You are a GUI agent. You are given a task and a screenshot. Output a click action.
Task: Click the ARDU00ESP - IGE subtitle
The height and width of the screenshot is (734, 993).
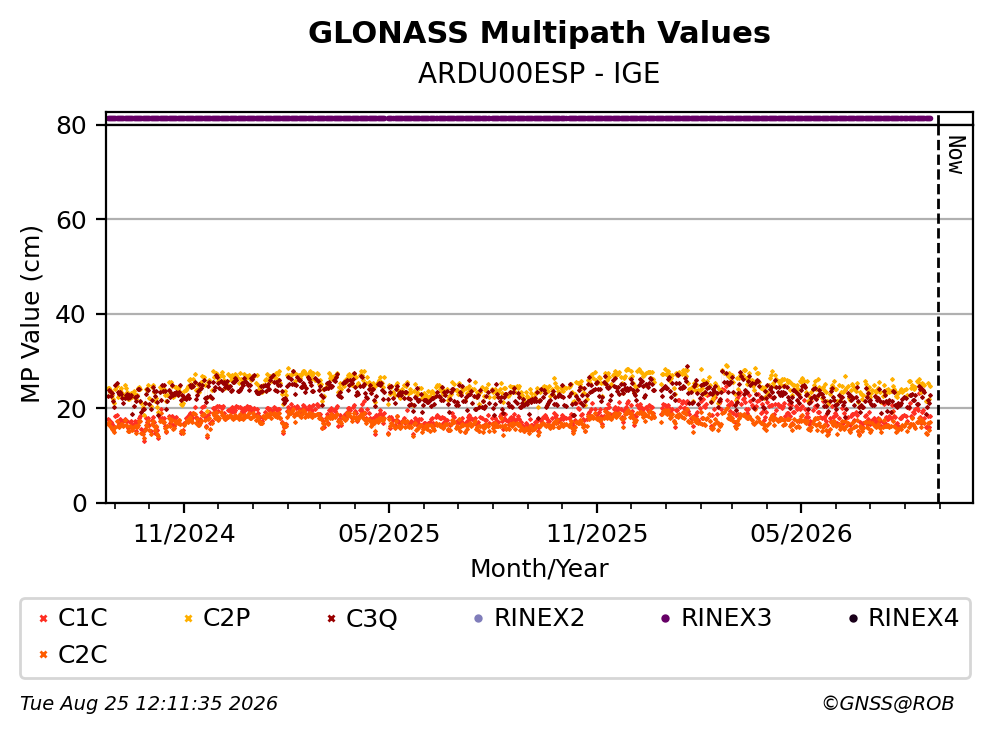pyautogui.click(x=539, y=73)
